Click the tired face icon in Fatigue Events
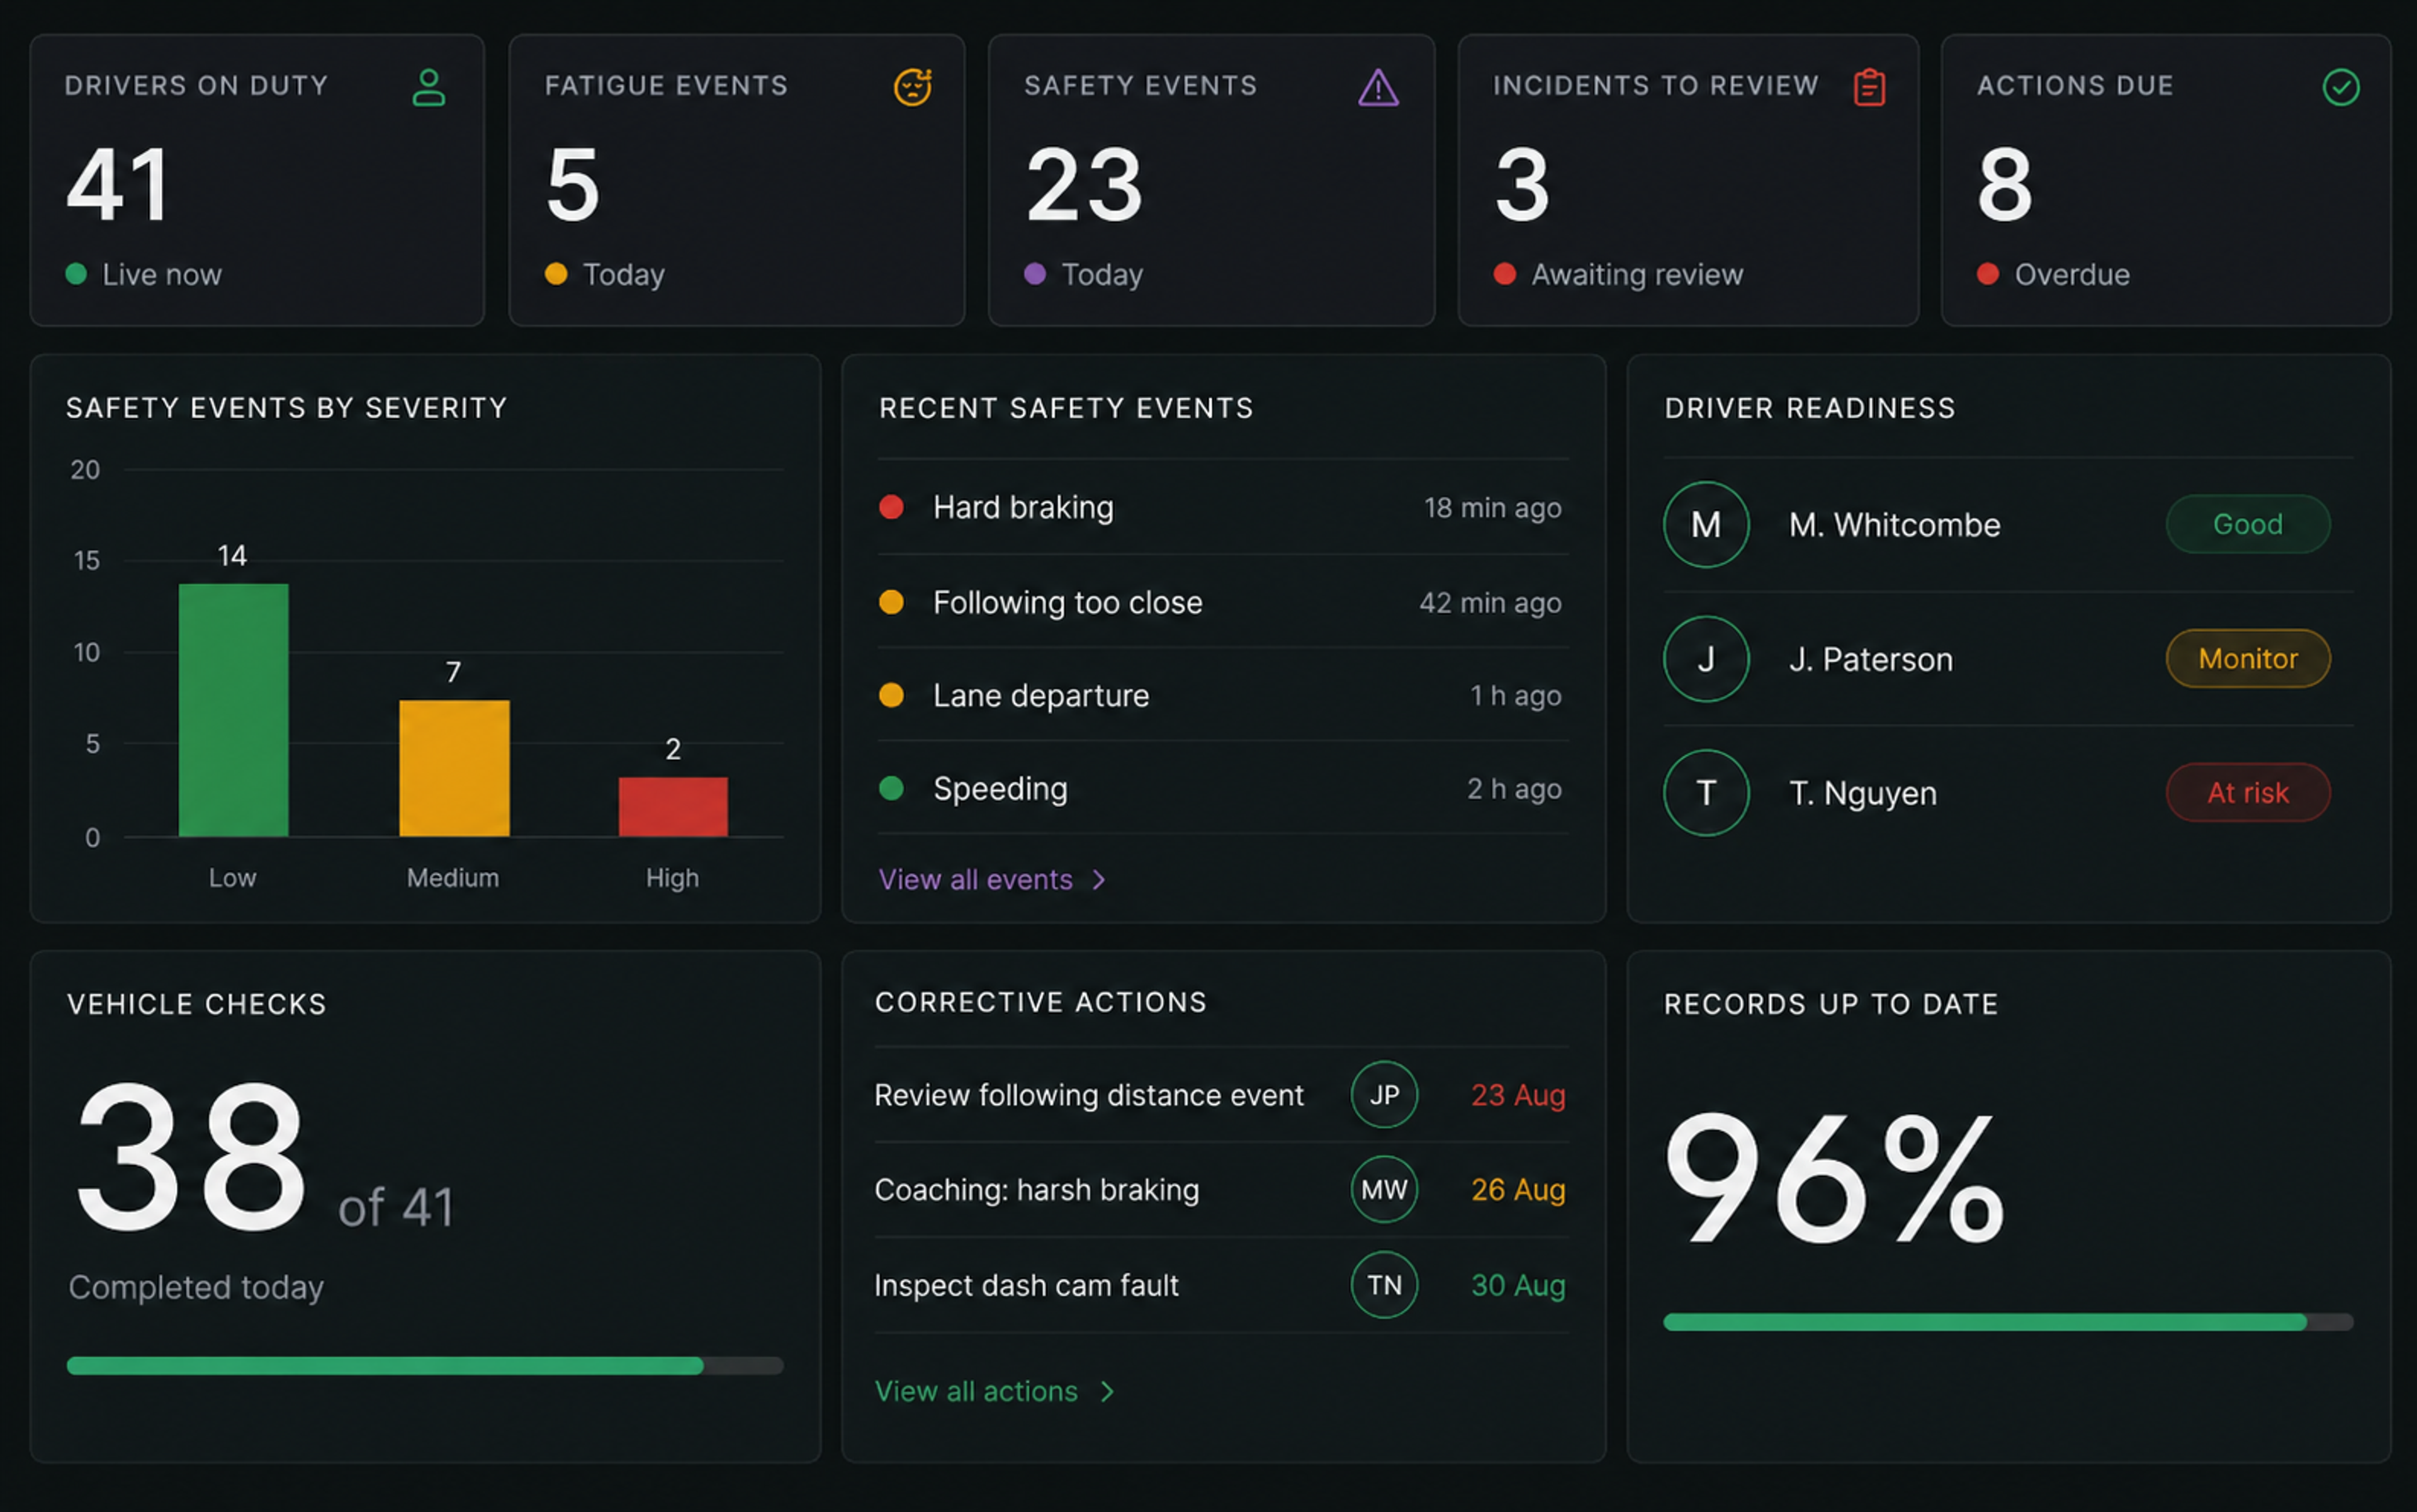 912,87
